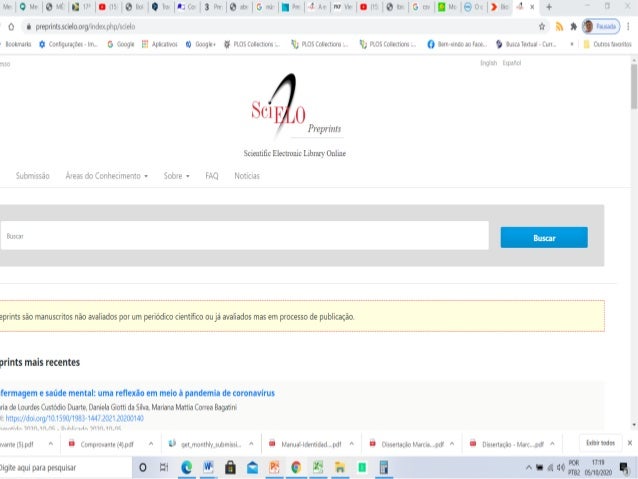Screen dimensions: 638x479
Task: Open the notification center icon
Action: coord(624,468)
